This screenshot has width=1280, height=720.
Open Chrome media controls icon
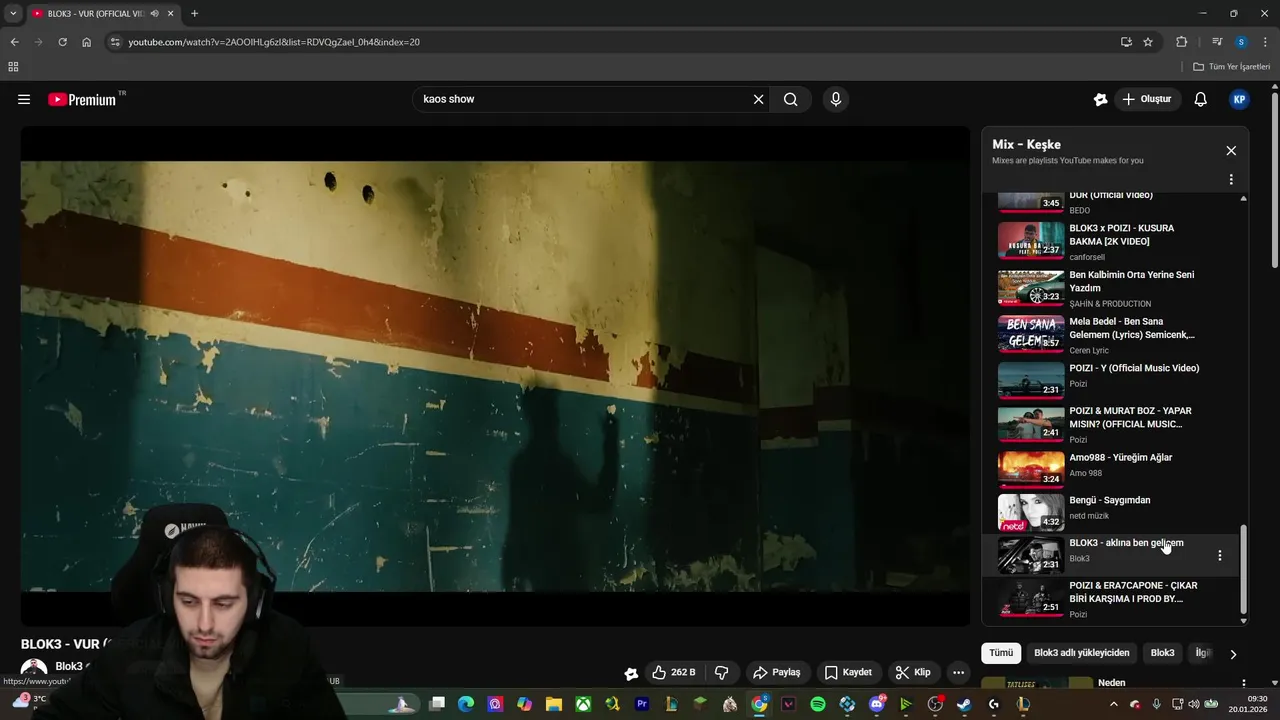1217,42
